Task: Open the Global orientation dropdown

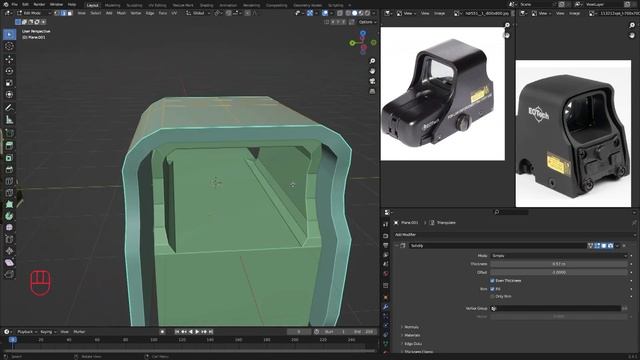Action: click(199, 13)
